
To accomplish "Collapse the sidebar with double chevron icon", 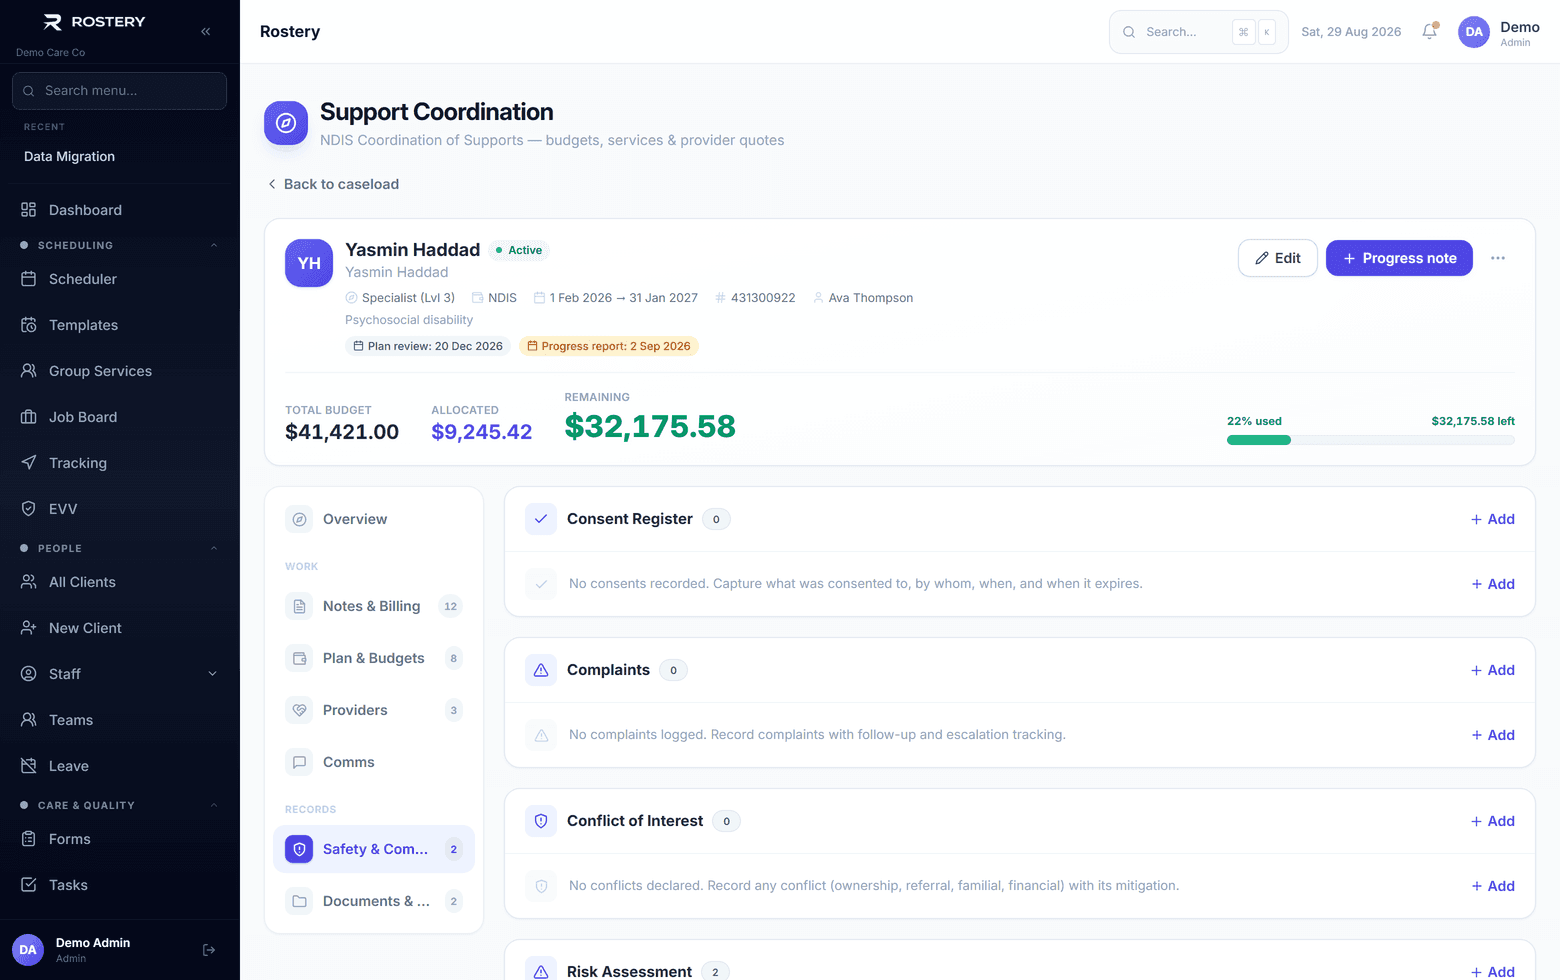I will (205, 31).
